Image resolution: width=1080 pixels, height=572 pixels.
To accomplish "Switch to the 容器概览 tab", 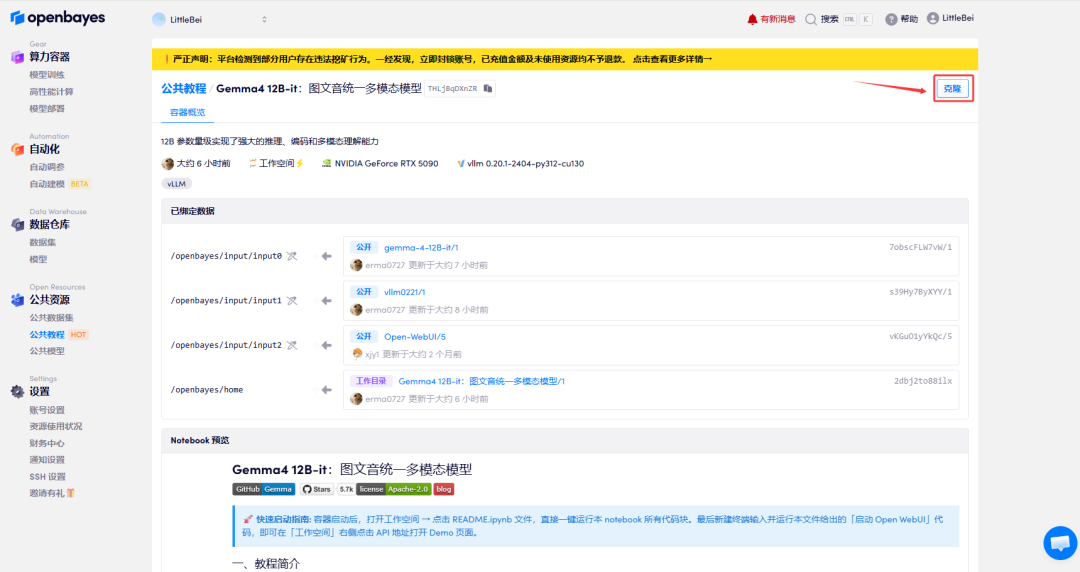I will [187, 112].
